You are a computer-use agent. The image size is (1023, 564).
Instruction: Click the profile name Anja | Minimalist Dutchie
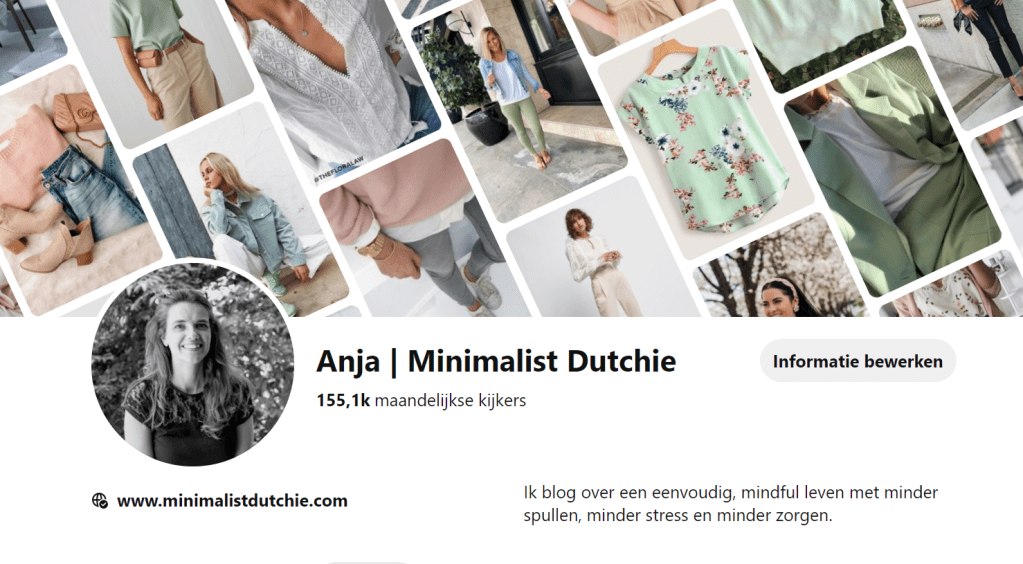tap(496, 361)
